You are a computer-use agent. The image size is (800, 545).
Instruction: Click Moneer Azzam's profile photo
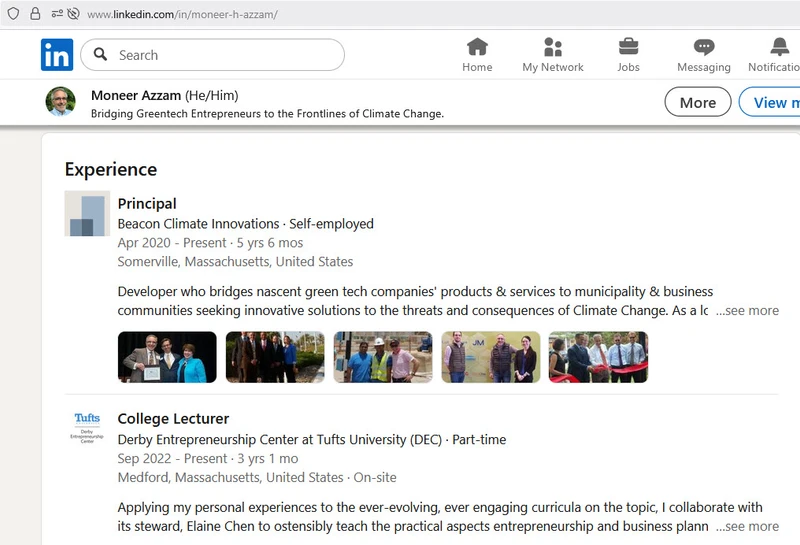[x=60, y=102]
